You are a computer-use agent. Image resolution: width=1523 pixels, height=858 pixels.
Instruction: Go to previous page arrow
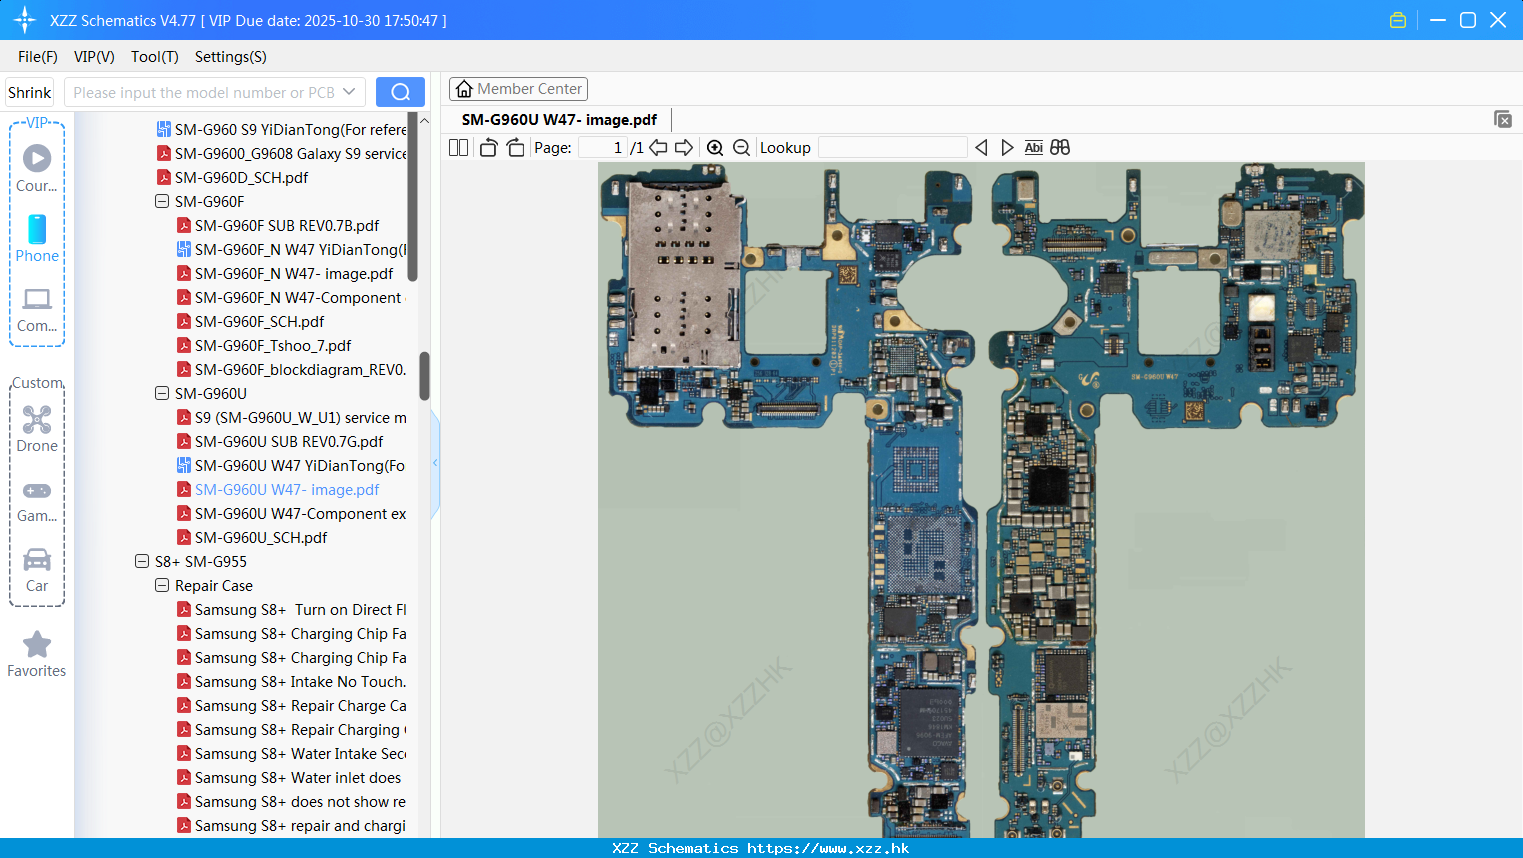point(658,147)
